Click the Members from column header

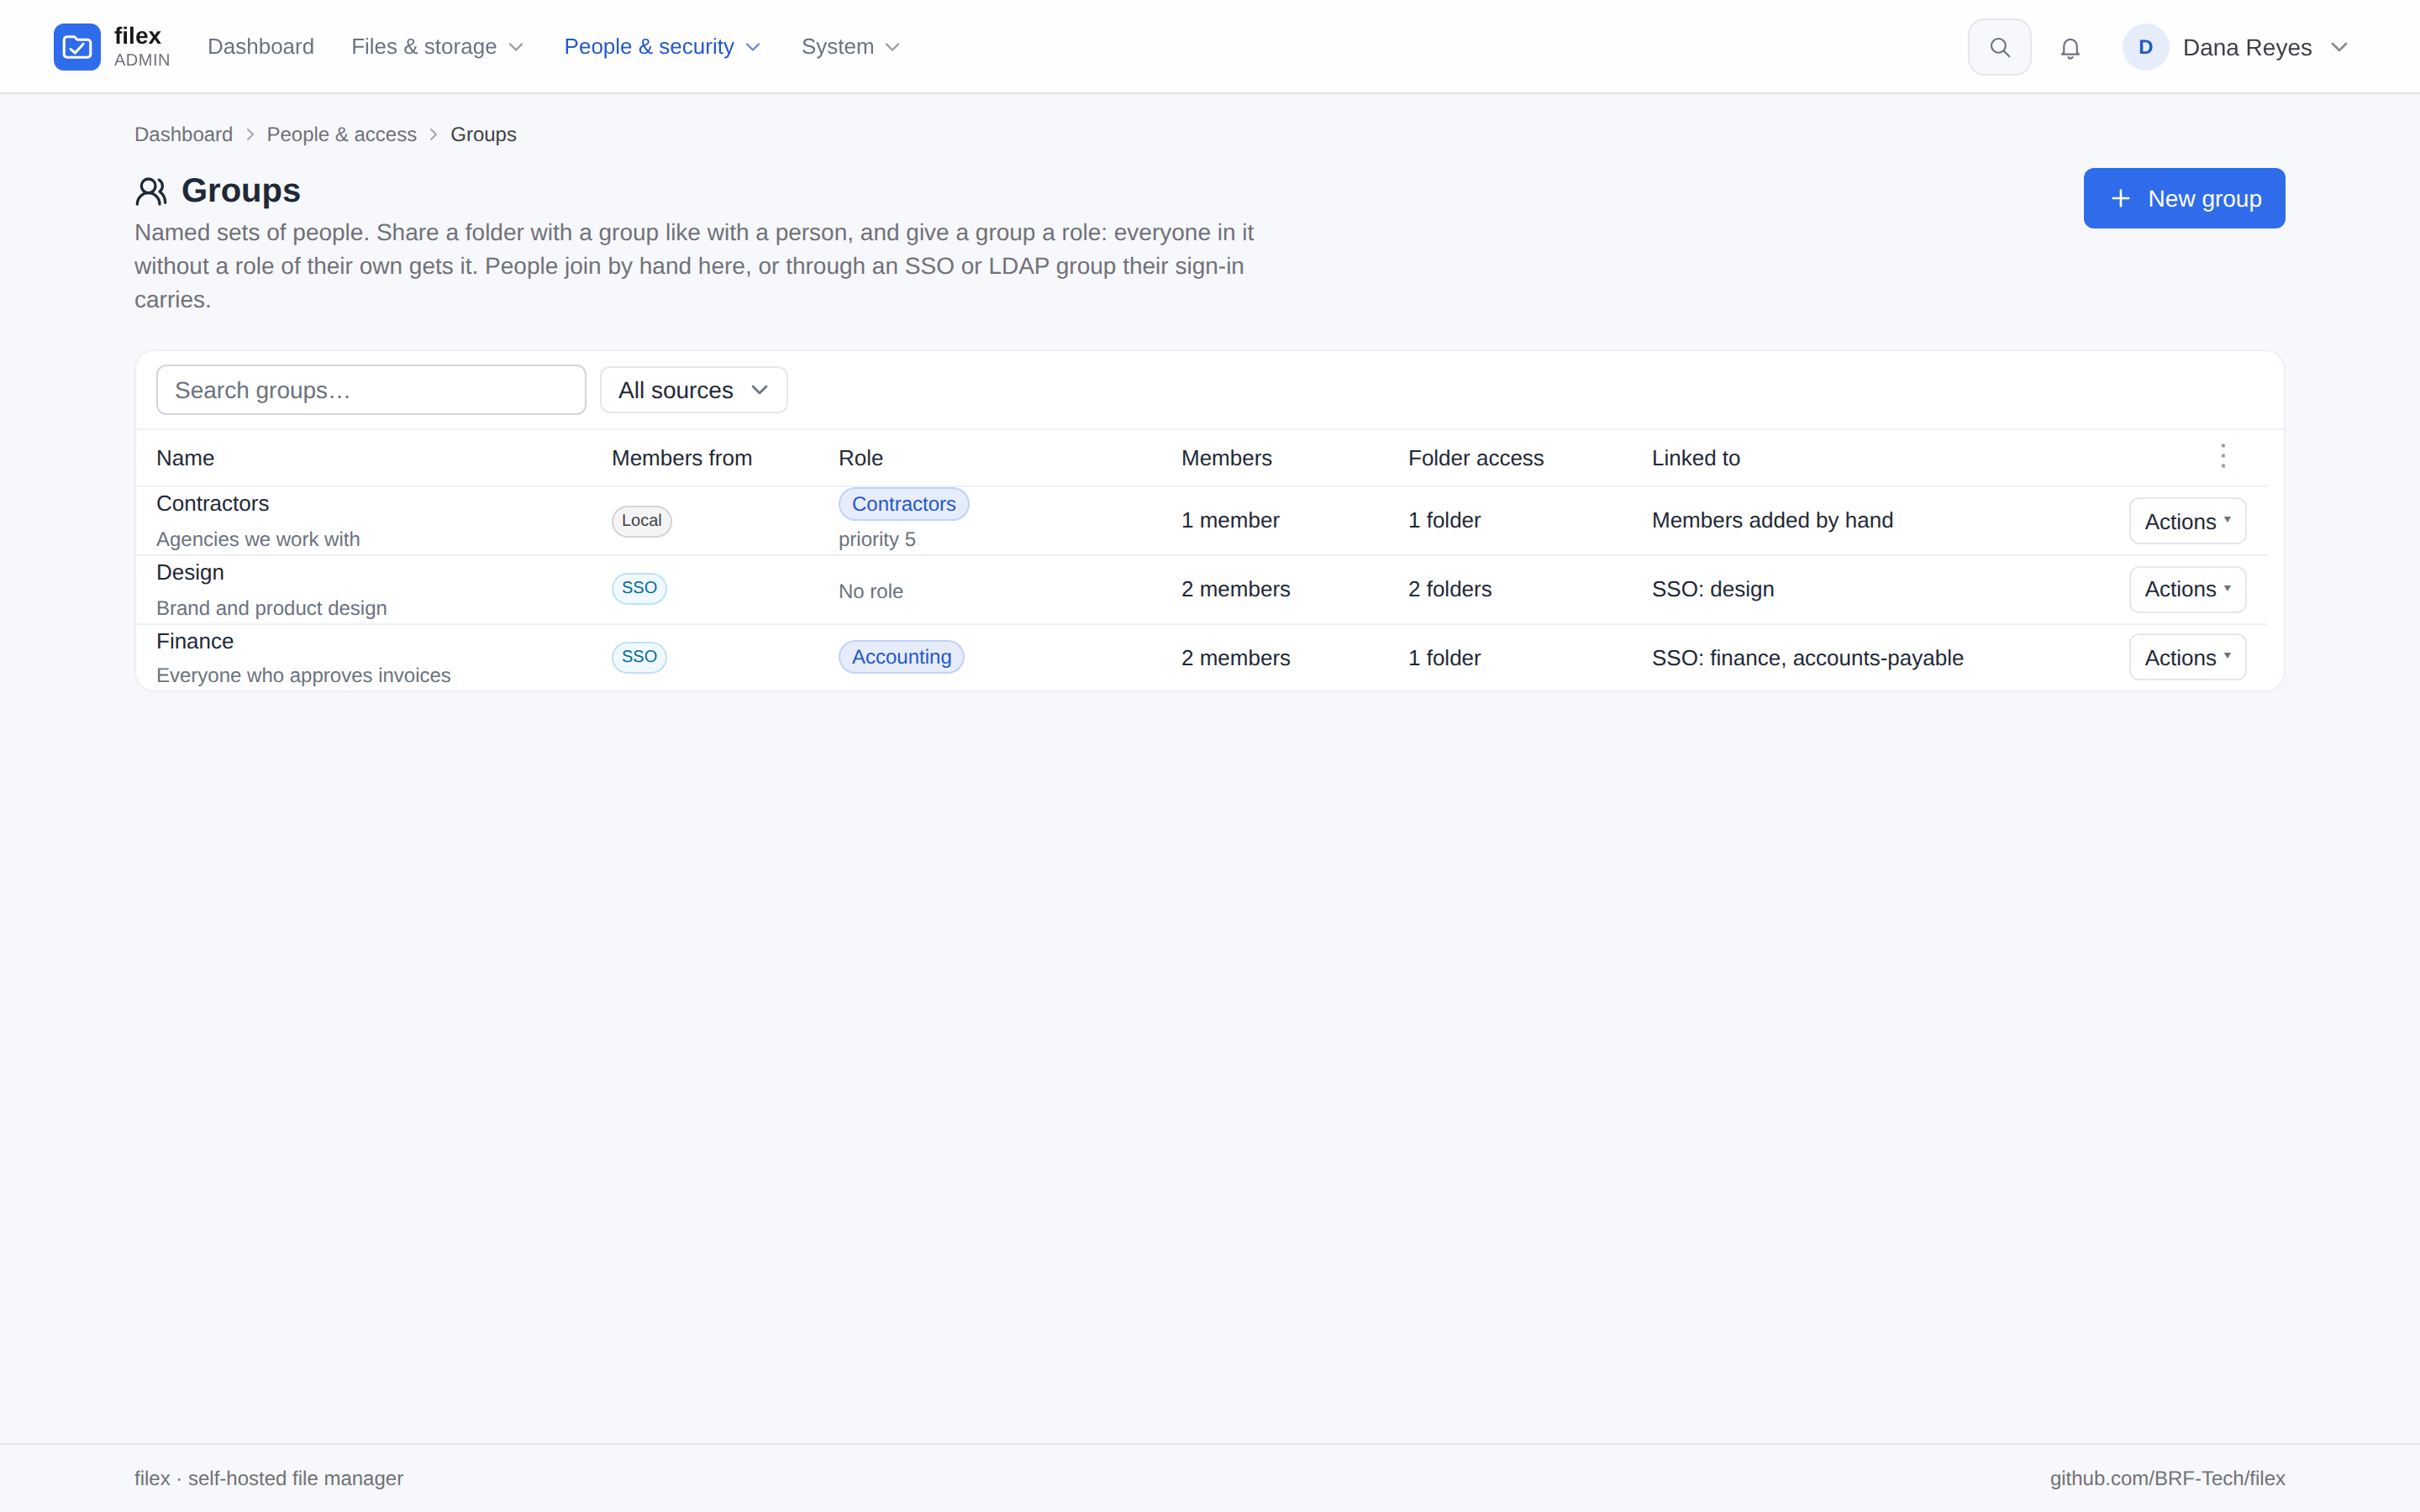point(682,458)
